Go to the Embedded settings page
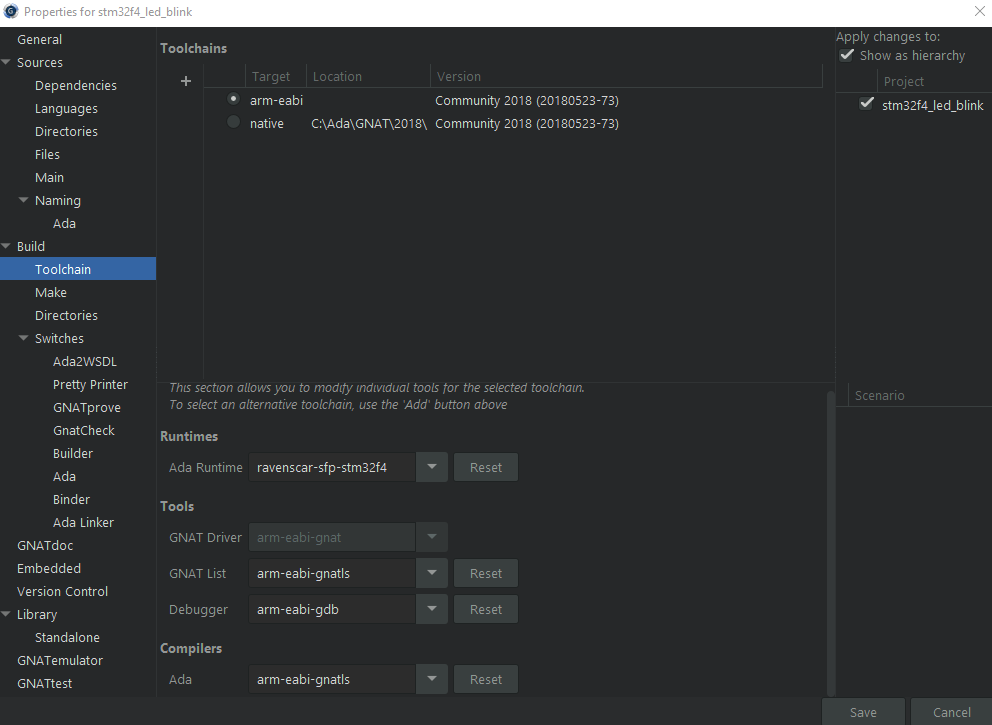This screenshot has width=992, height=725. pos(49,568)
